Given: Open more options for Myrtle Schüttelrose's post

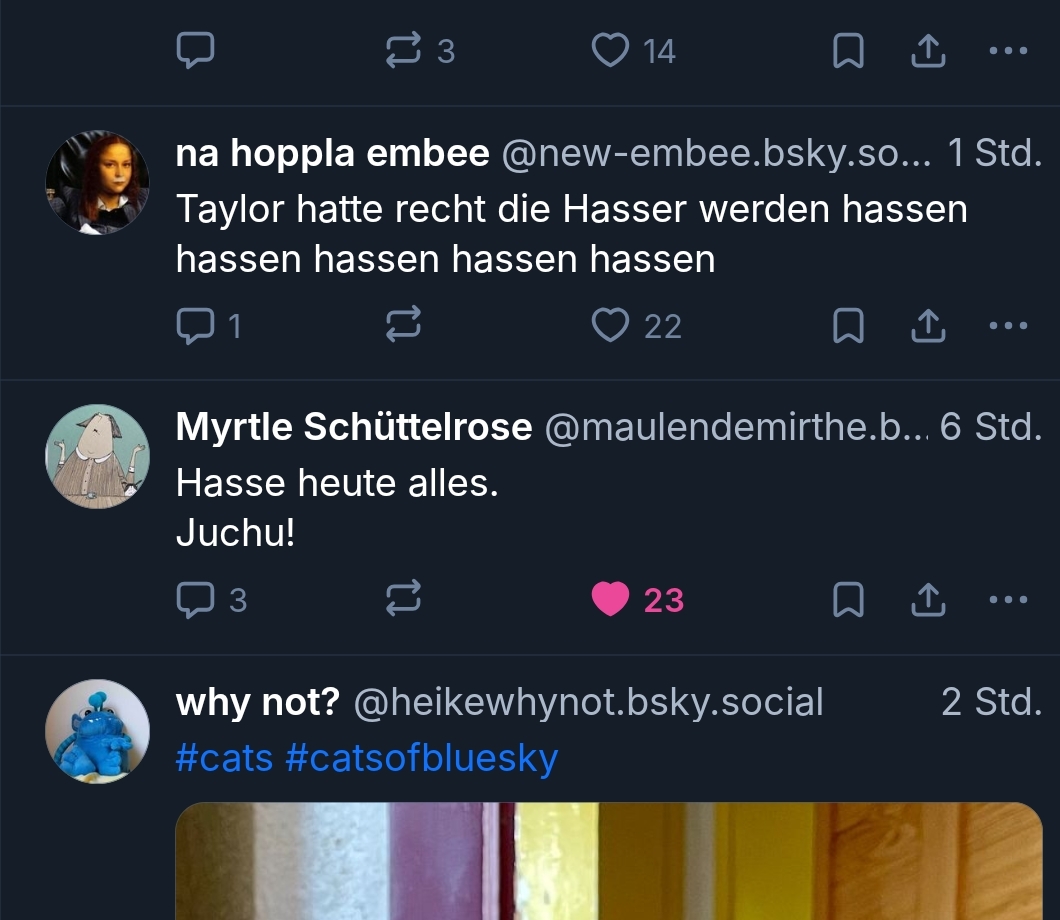Looking at the screenshot, I should tap(1007, 599).
